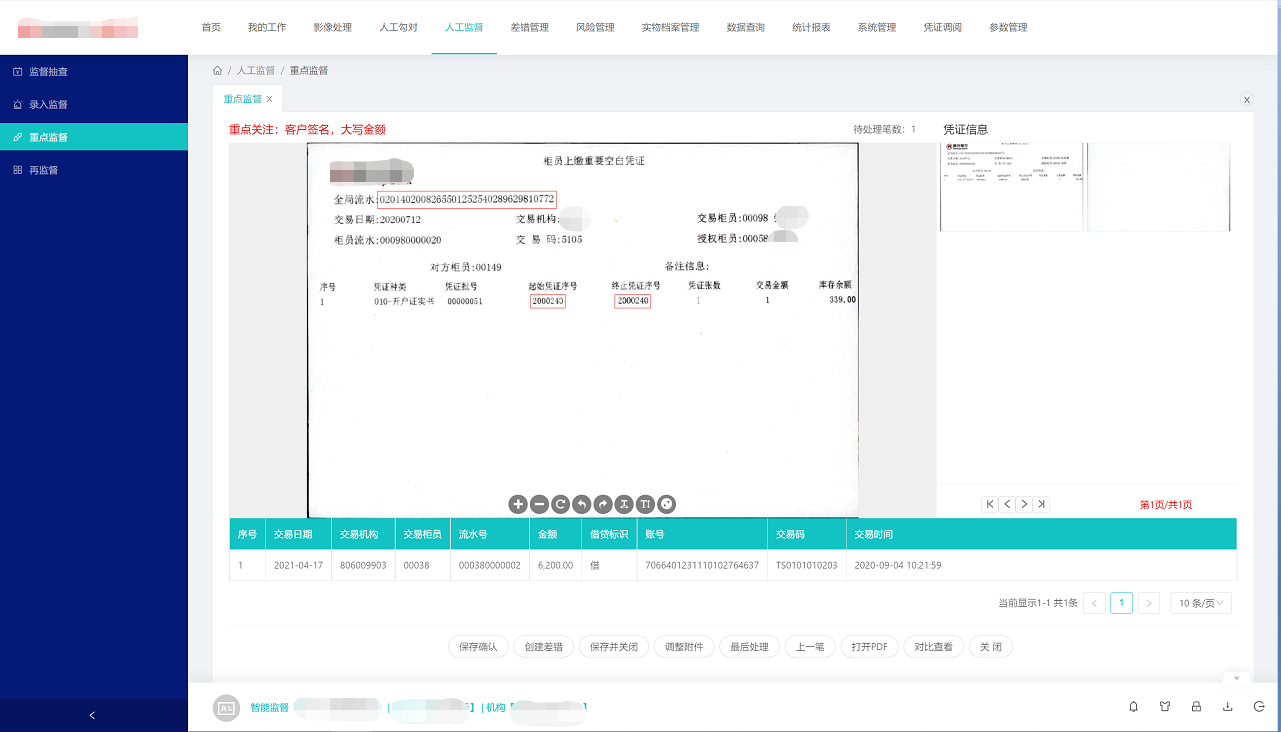The width and height of the screenshot is (1281, 732).
Task: Click the 保存确认 button
Action: 478,647
